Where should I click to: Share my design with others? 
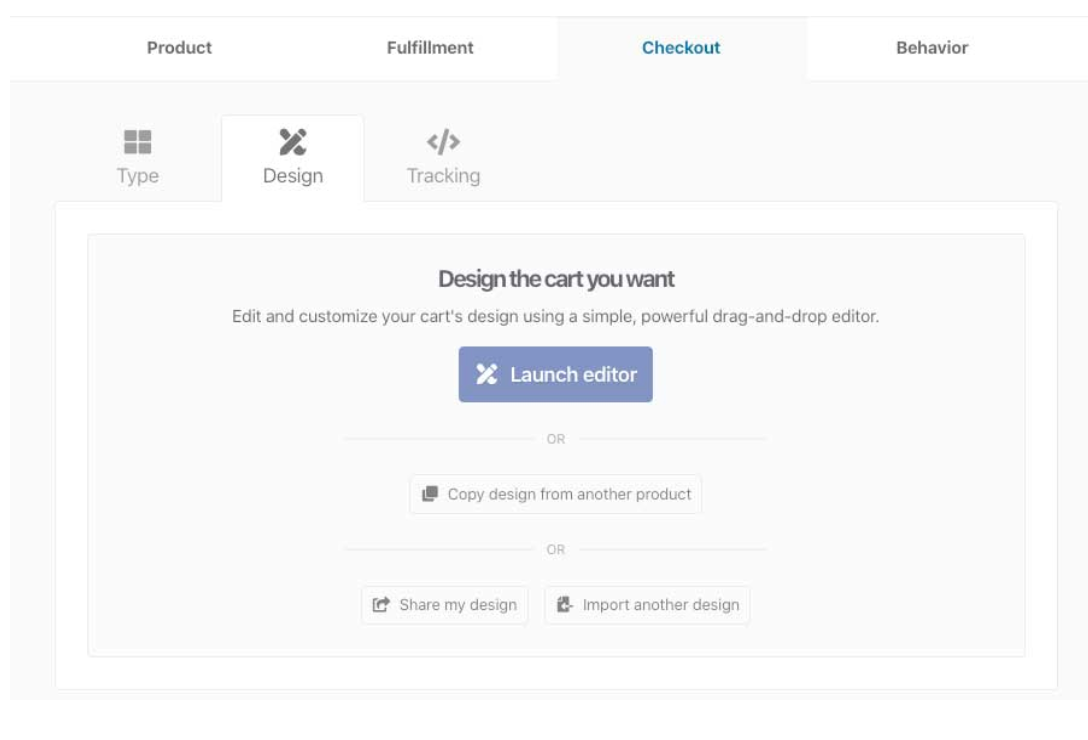[445, 605]
